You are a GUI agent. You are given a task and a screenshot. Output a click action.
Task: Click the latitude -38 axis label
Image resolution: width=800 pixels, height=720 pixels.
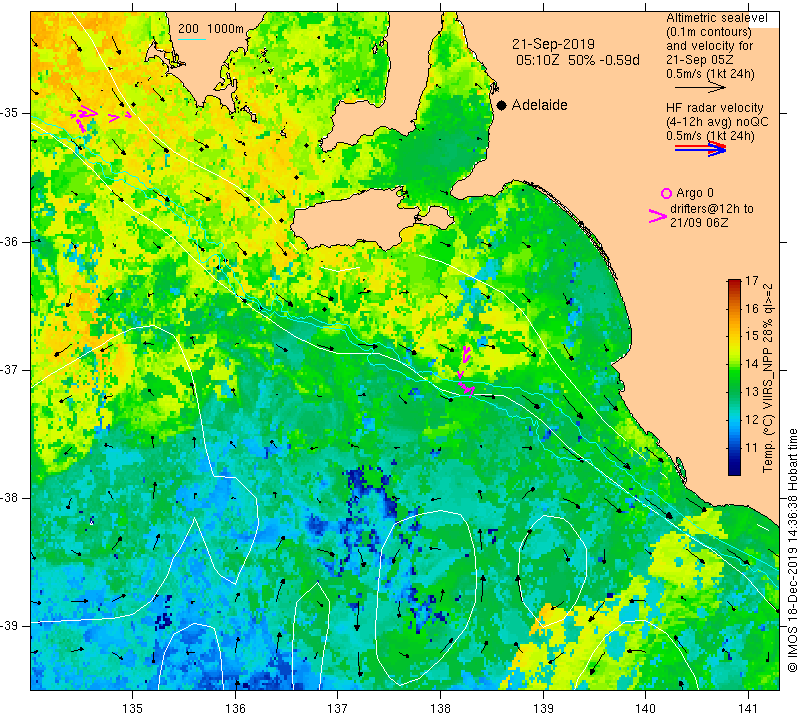[x=10, y=498]
